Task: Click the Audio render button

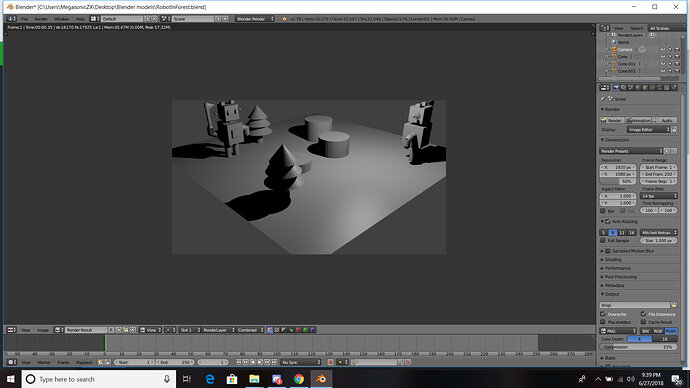Action: pos(664,120)
